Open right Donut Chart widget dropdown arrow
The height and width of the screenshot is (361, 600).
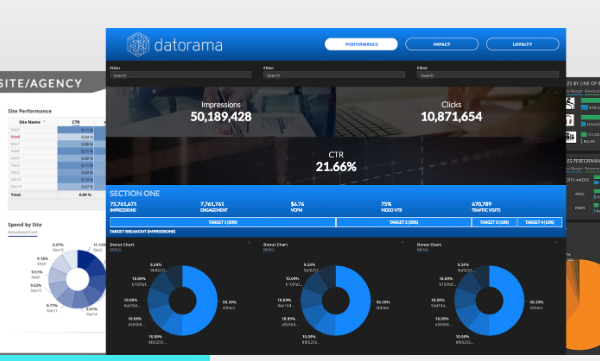556,243
